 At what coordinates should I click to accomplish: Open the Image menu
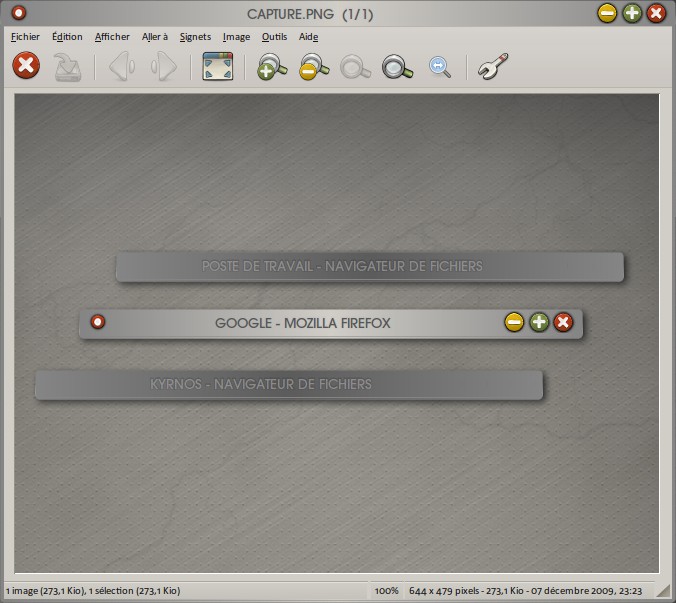(x=236, y=37)
